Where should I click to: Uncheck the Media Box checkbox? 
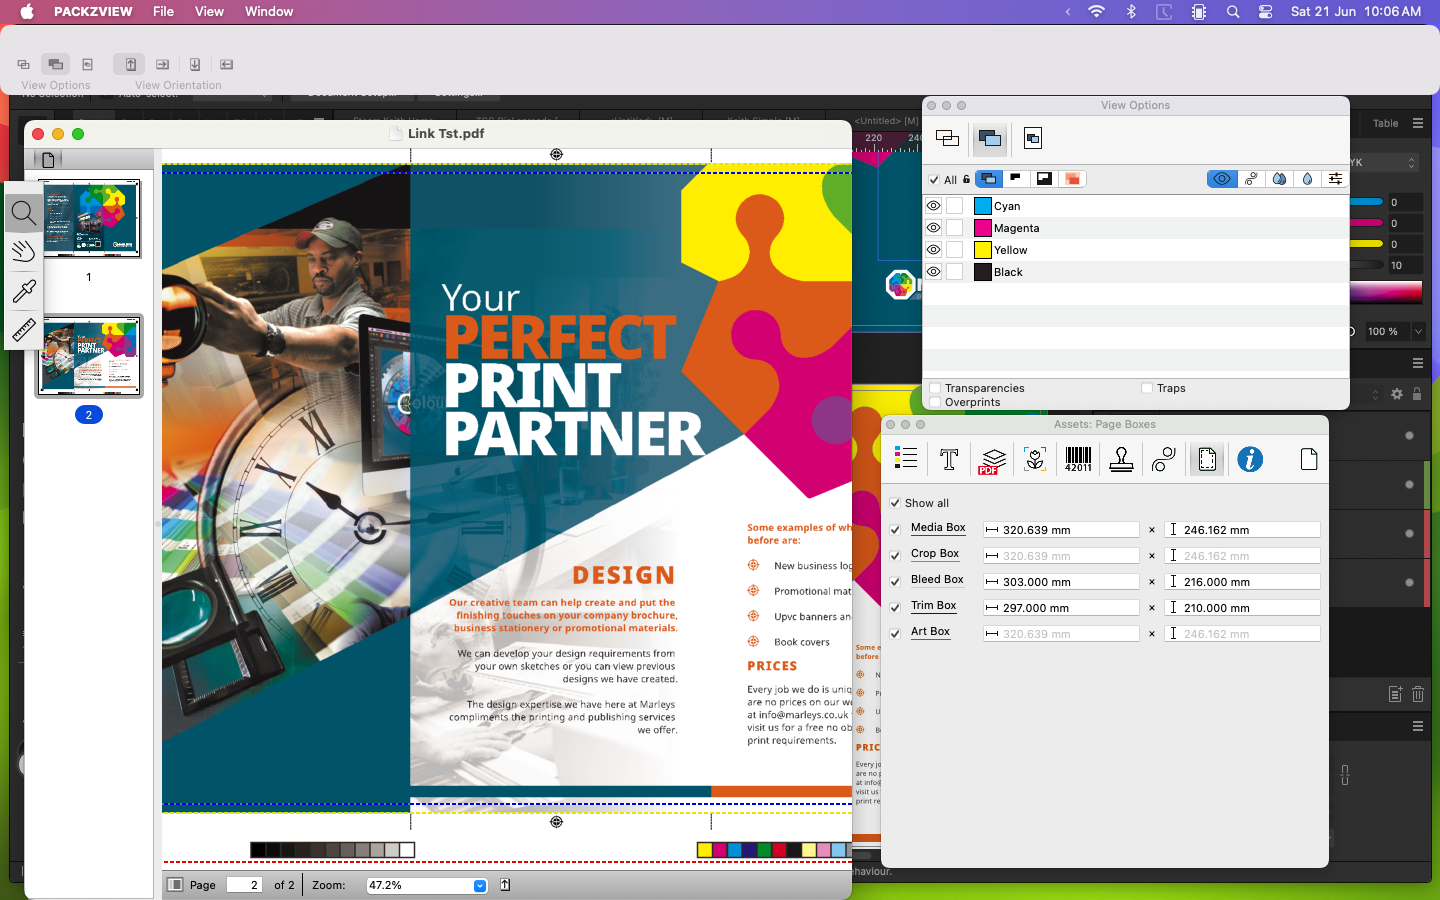coord(895,530)
